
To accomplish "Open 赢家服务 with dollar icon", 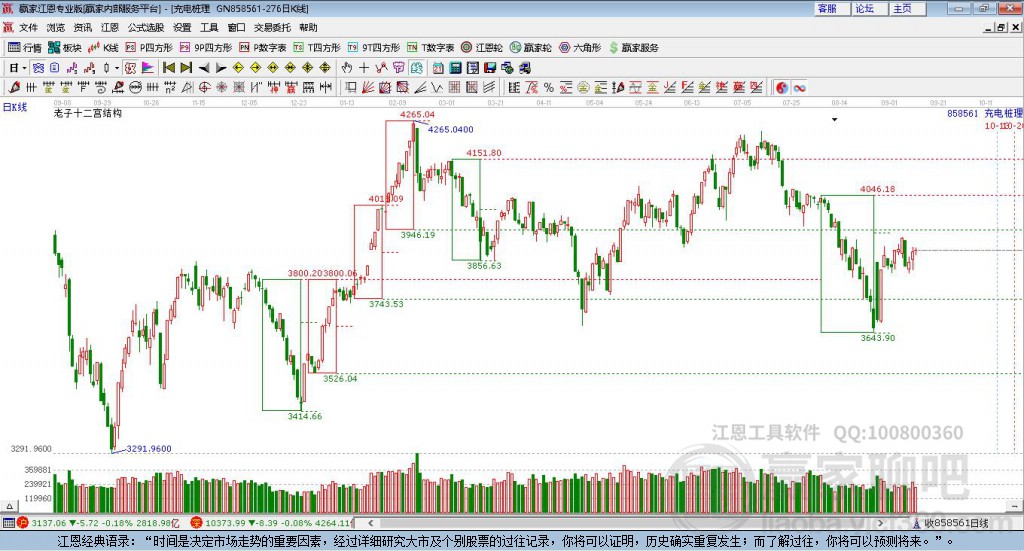I will click(x=633, y=48).
